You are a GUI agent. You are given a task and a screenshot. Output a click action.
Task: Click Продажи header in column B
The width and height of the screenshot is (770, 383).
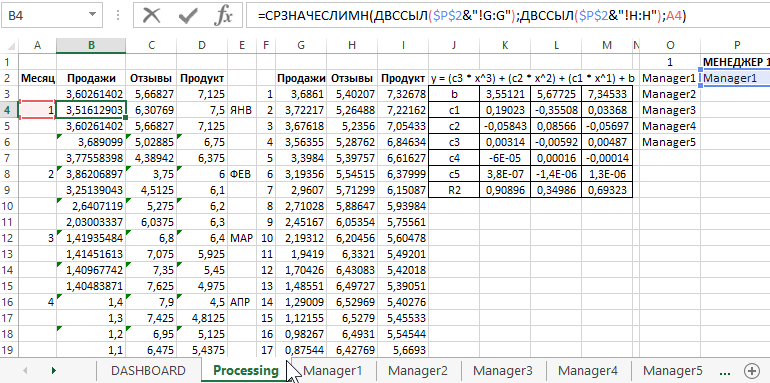click(91, 78)
